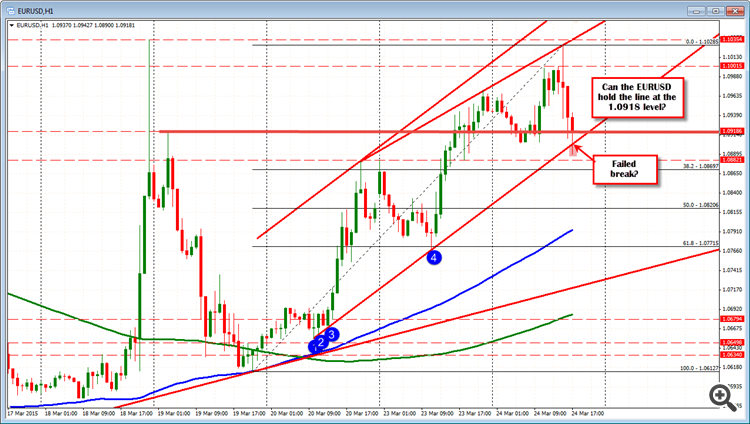Screen dimensions: 750x424
Task: Click the 1.08650 price scale value
Action: click(x=732, y=173)
